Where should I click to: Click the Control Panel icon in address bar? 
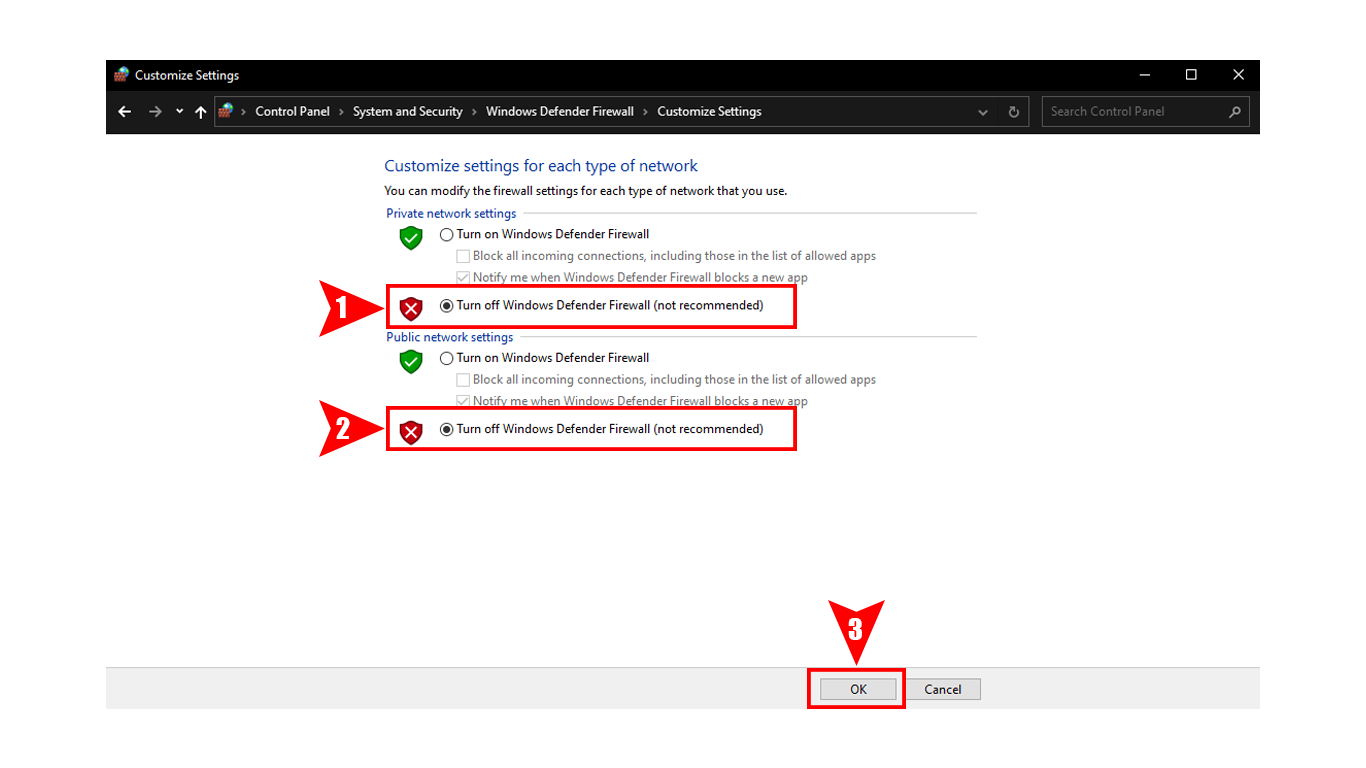point(226,111)
